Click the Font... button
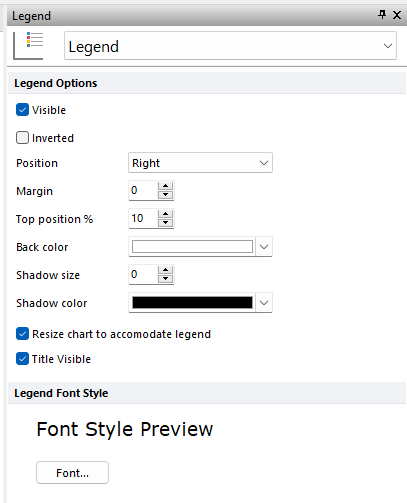407x503 pixels. (72, 473)
